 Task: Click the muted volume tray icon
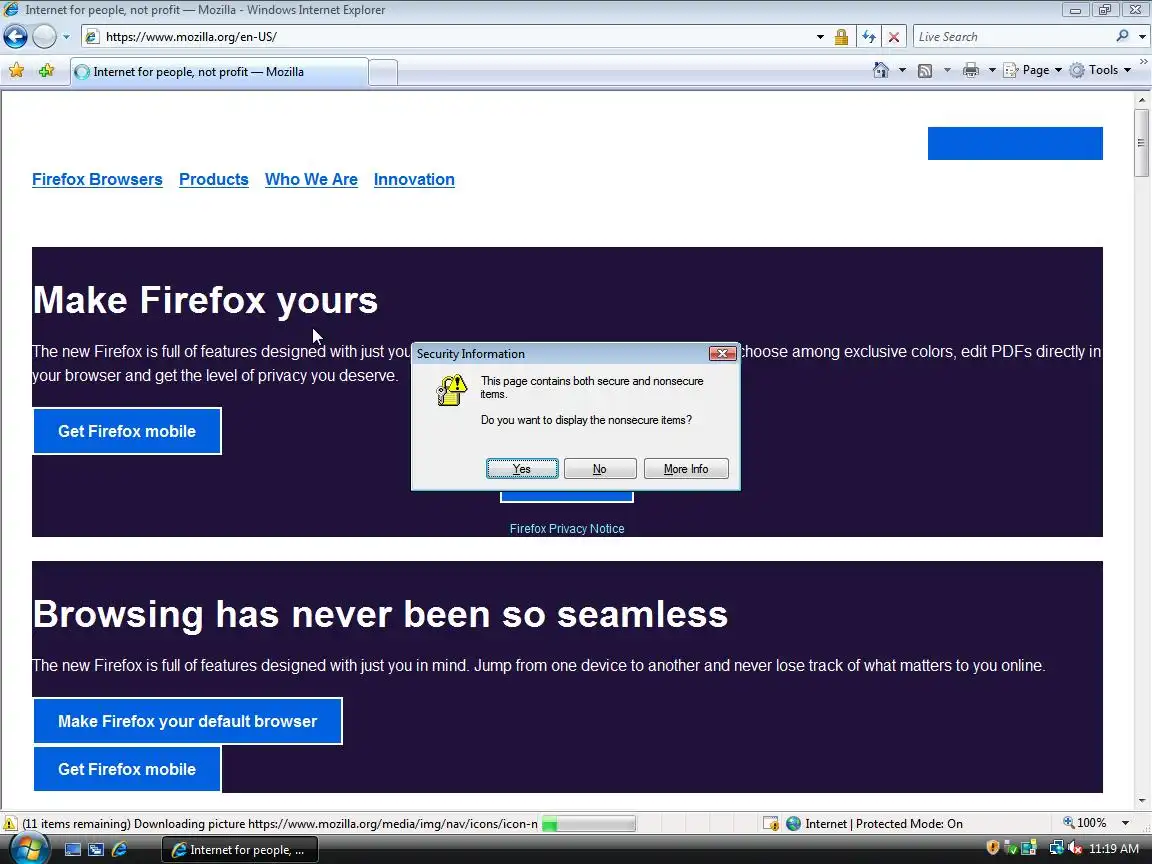pos(1075,848)
